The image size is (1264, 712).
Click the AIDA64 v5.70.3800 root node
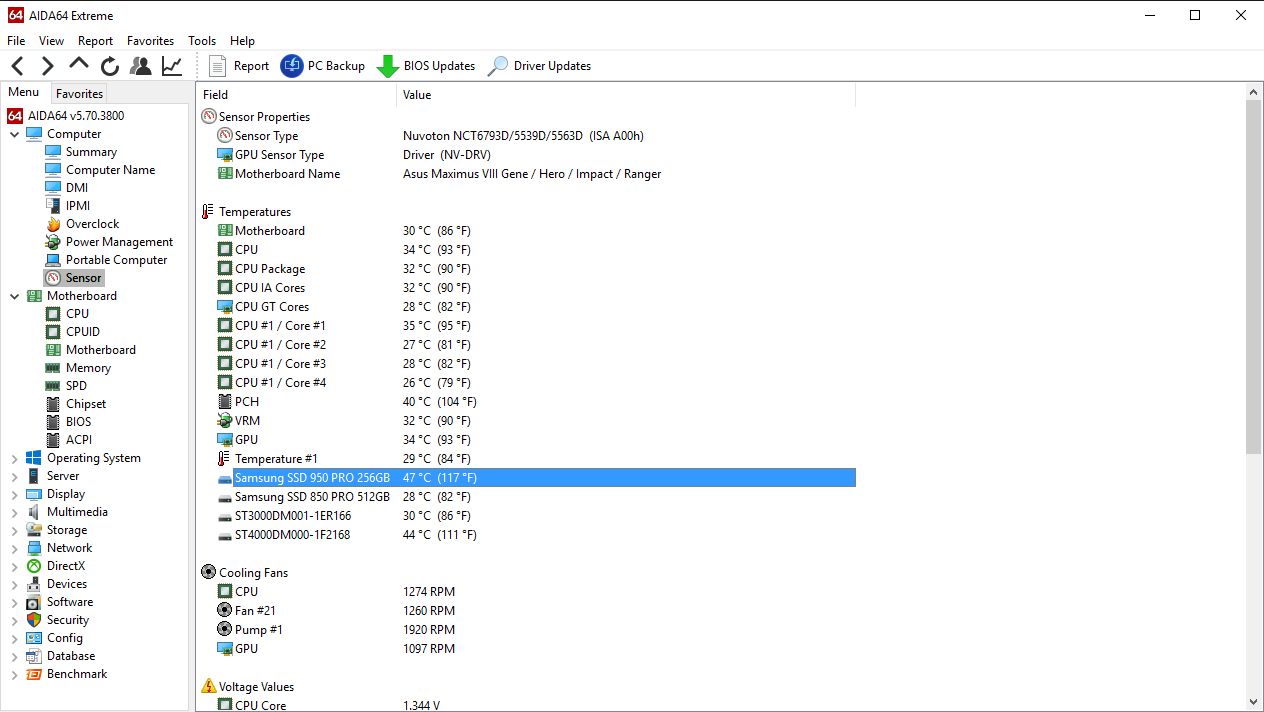pyautogui.click(x=75, y=116)
